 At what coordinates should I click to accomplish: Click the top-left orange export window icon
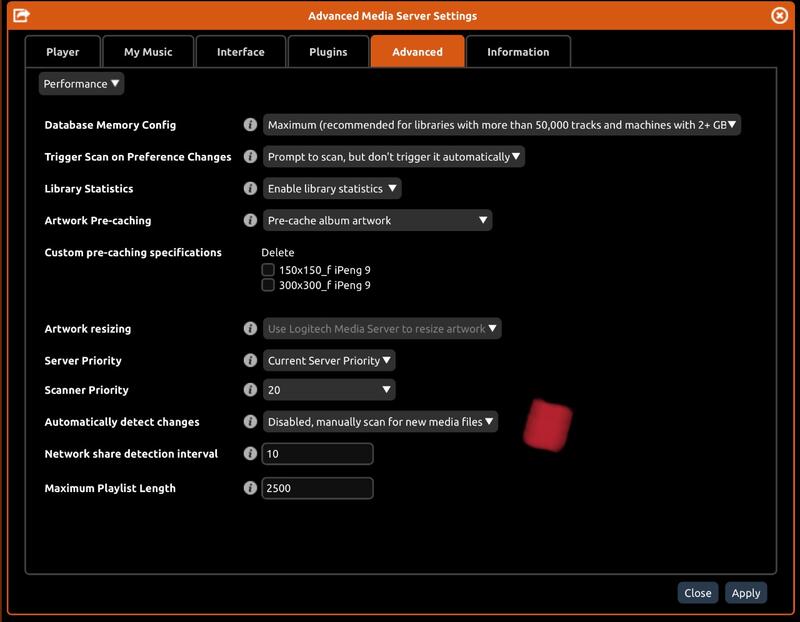21,16
